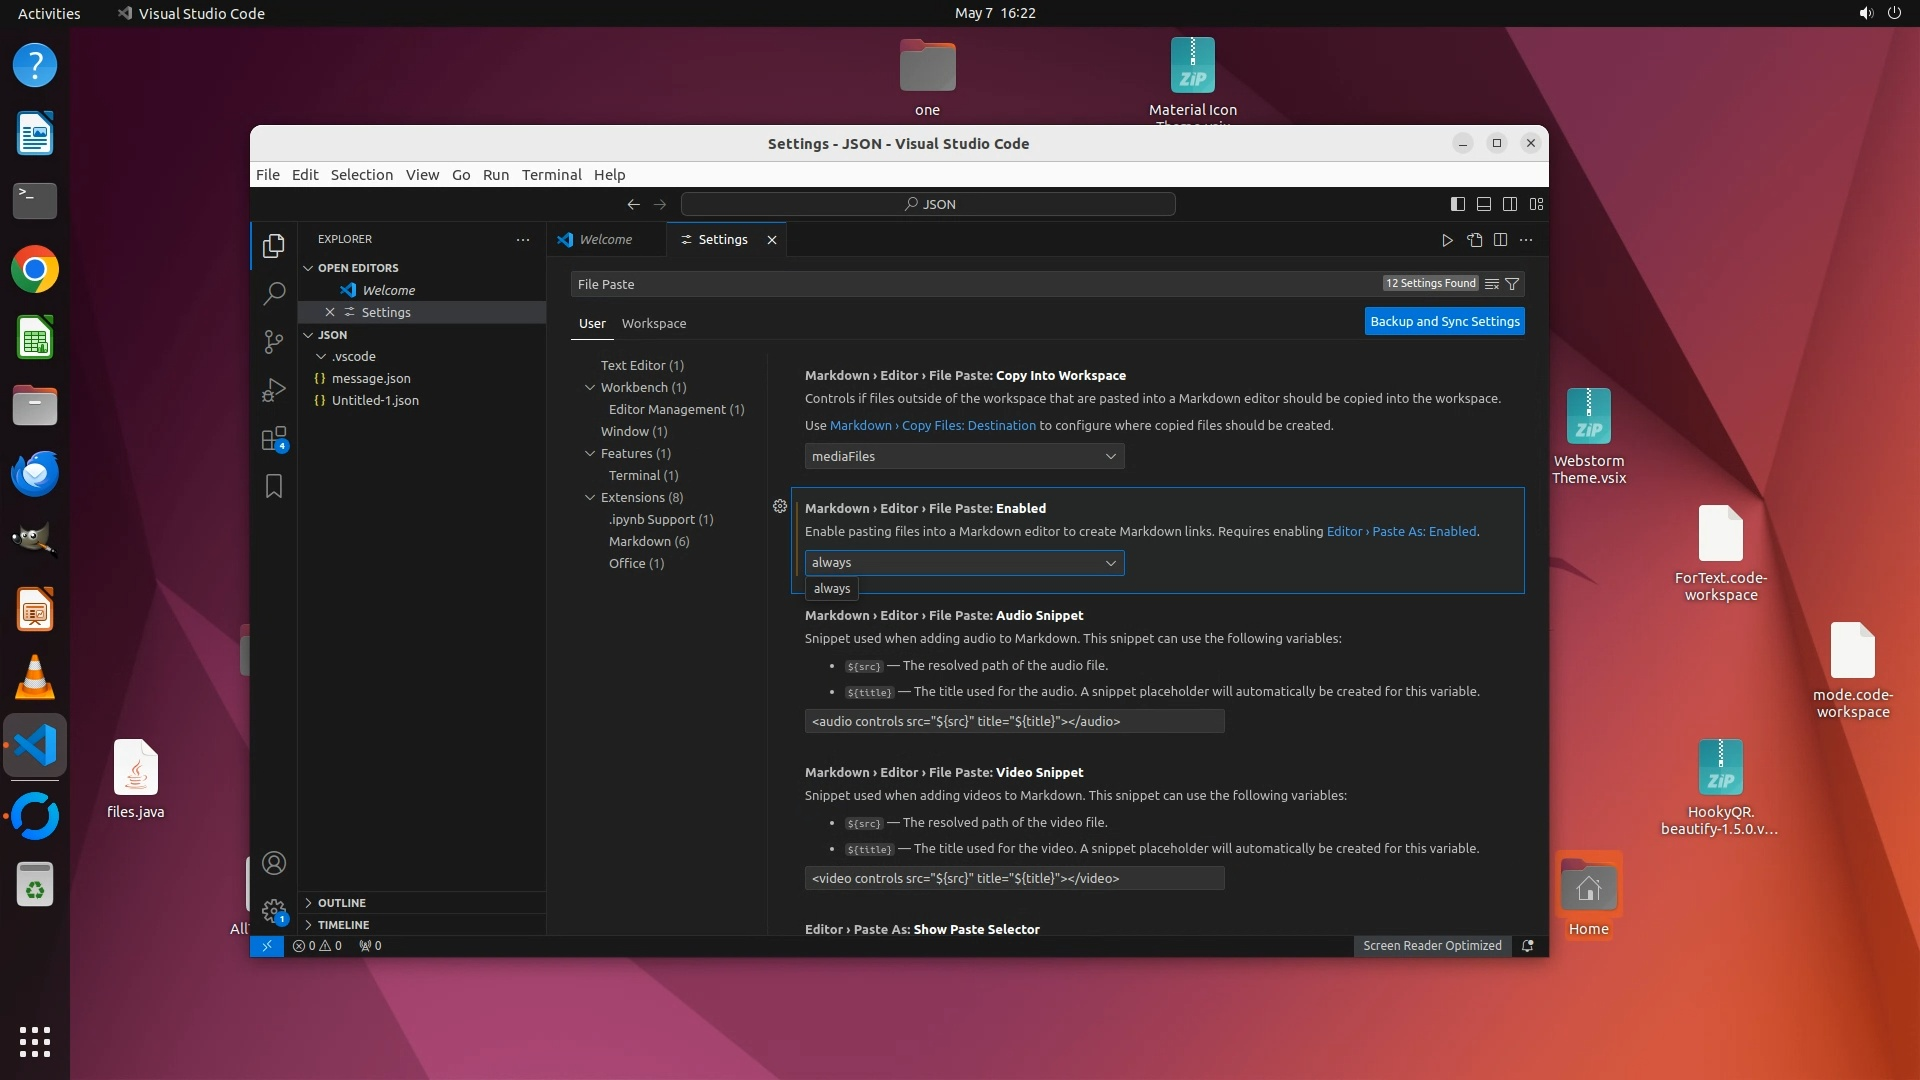Viewport: 1920px width, 1080px height.
Task: Open the Extensions view
Action: pyautogui.click(x=273, y=439)
